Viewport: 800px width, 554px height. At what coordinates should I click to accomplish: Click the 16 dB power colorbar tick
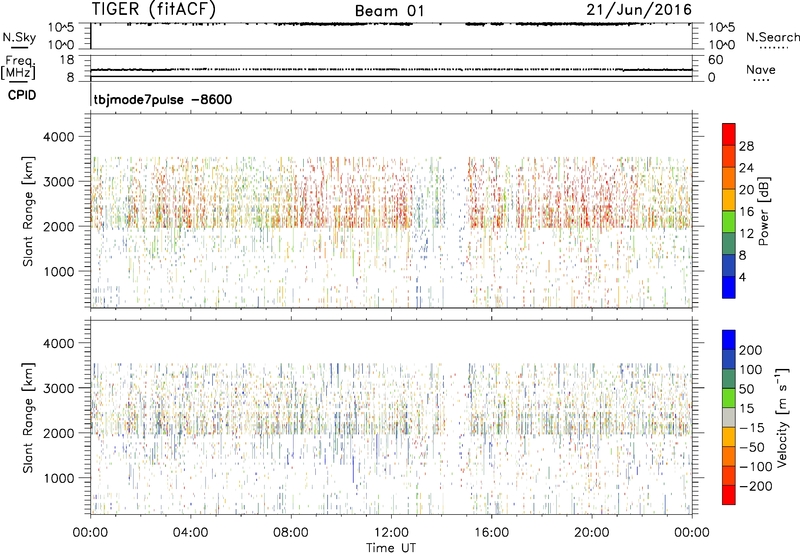[746, 212]
